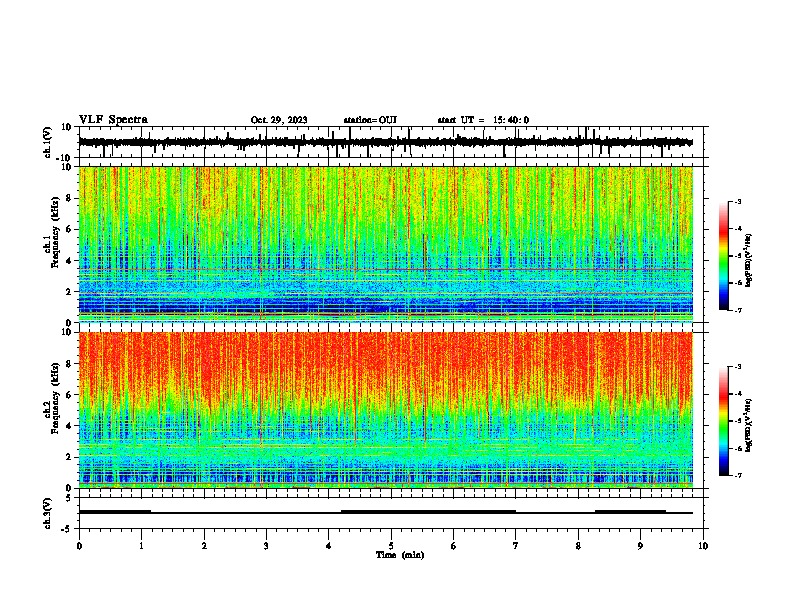792x612 pixels.
Task: Click the ch.1 voltage waveform trace
Action: tap(385, 142)
